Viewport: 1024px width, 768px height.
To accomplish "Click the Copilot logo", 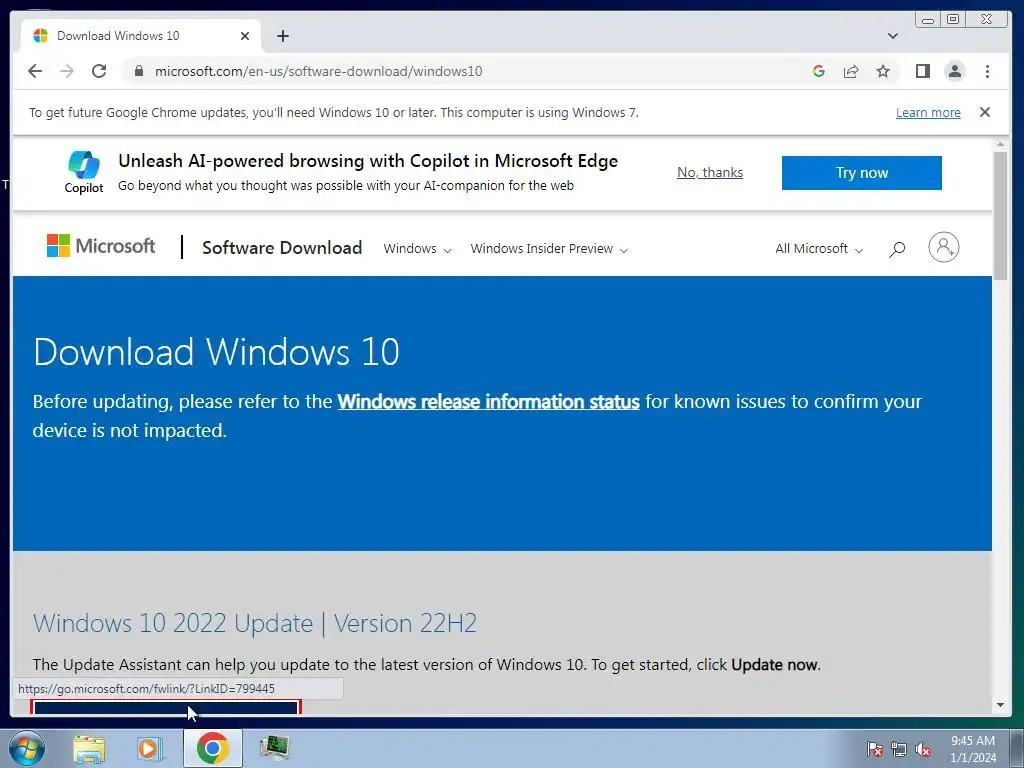I will click(84, 172).
